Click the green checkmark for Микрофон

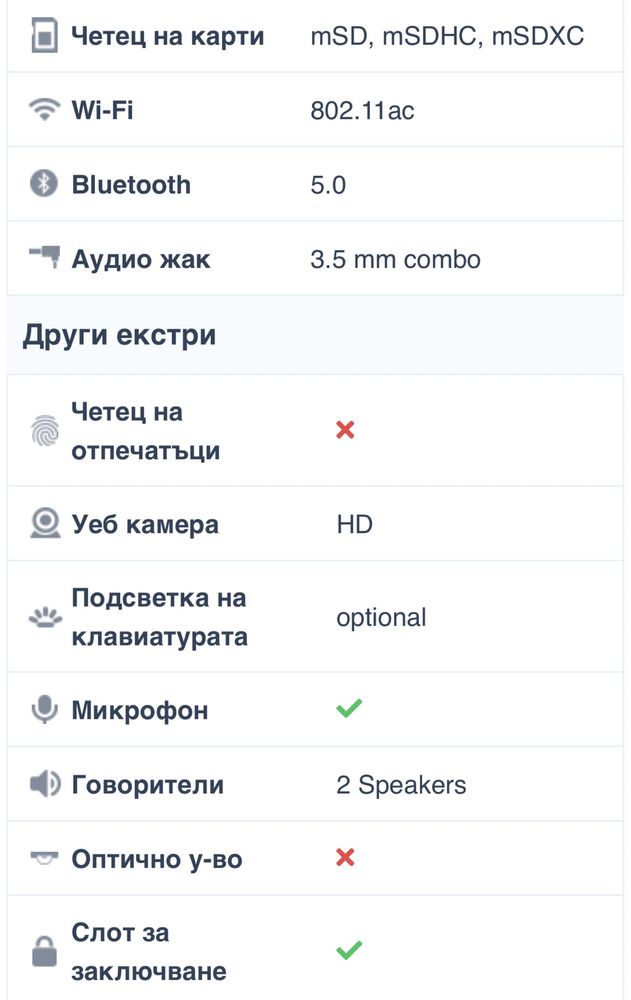pyautogui.click(x=349, y=708)
